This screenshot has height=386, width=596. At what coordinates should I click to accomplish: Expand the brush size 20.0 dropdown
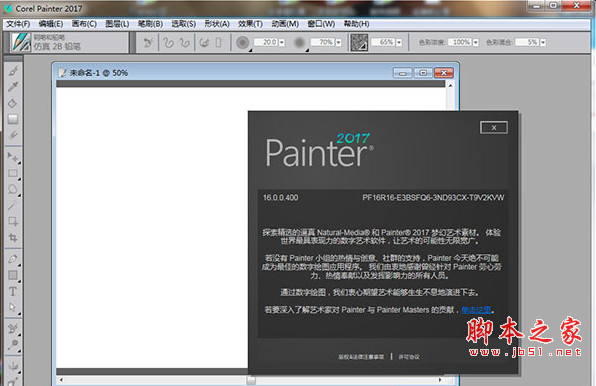click(282, 43)
